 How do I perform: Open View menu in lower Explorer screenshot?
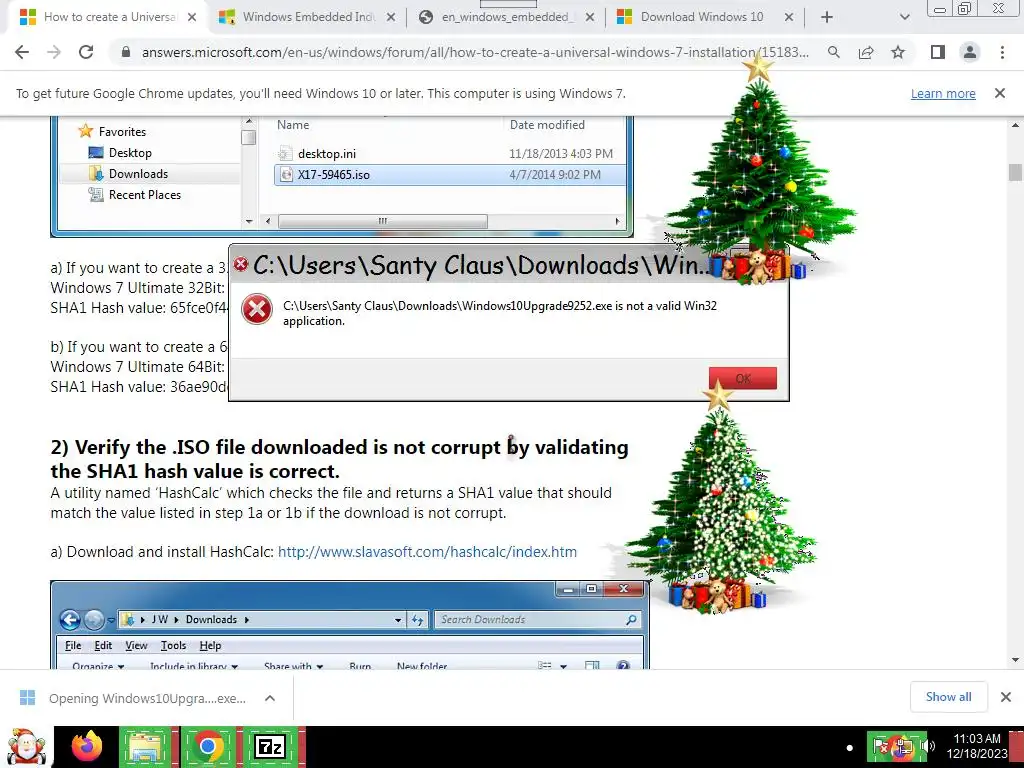point(136,645)
